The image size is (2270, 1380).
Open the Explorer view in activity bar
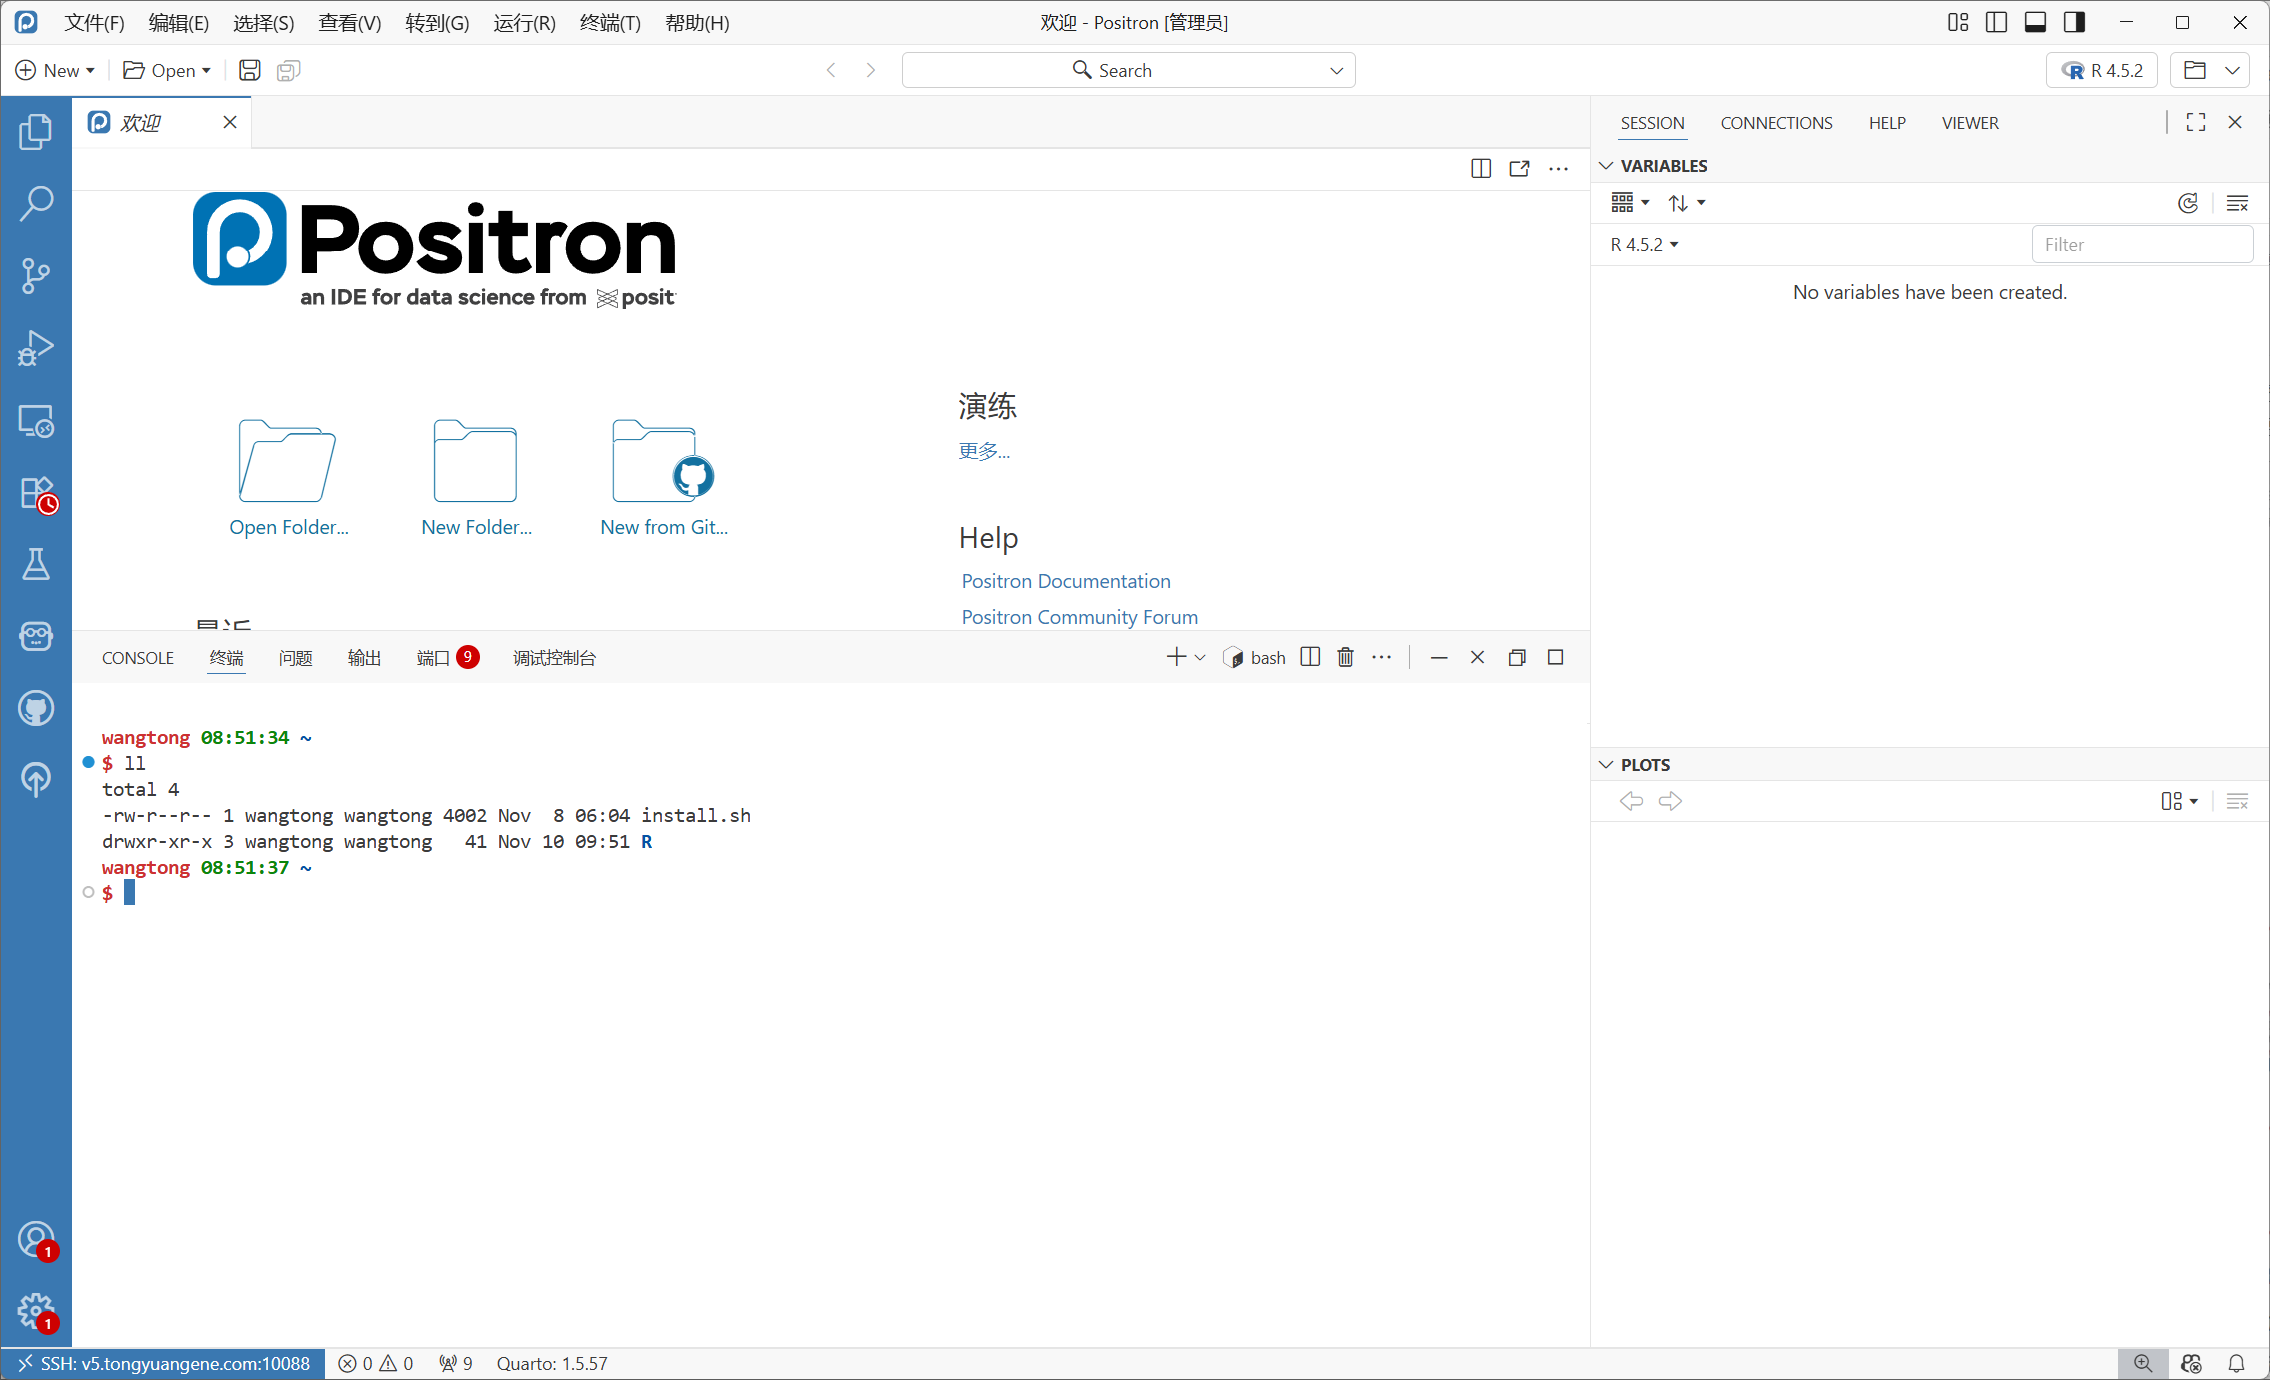click(x=36, y=131)
